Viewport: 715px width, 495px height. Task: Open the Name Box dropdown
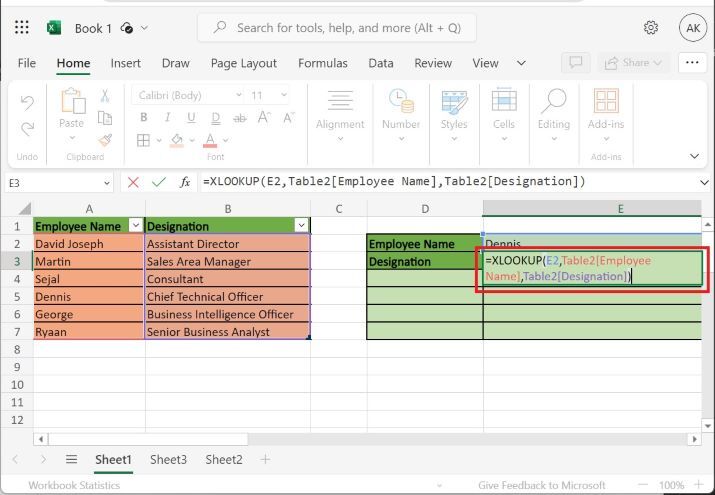click(x=107, y=183)
